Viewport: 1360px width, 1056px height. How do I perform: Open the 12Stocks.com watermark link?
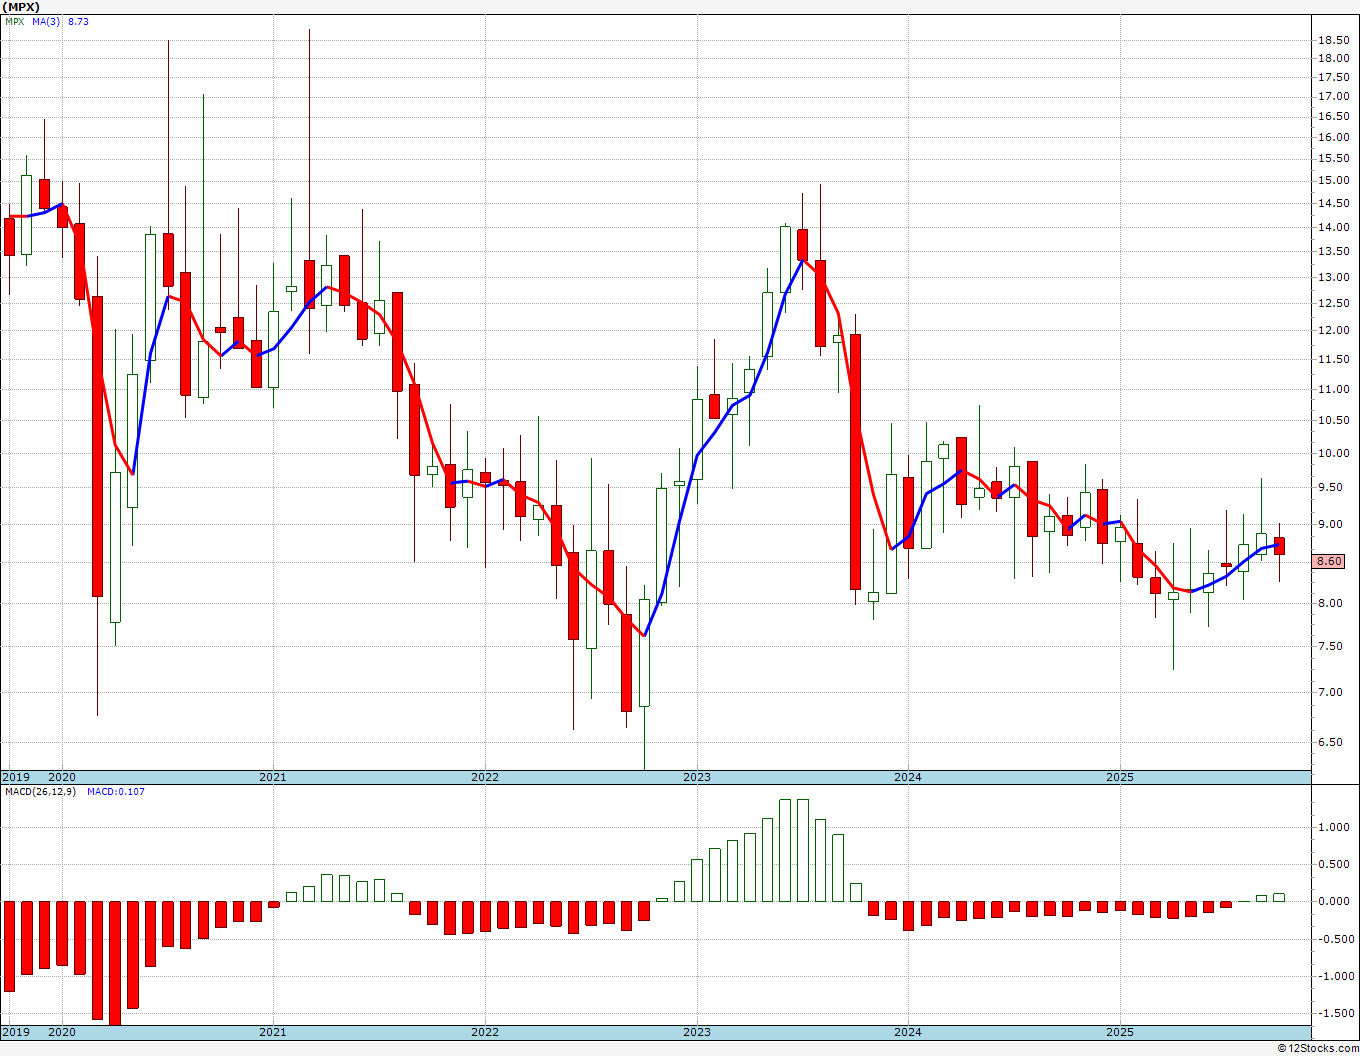(x=1316, y=1048)
